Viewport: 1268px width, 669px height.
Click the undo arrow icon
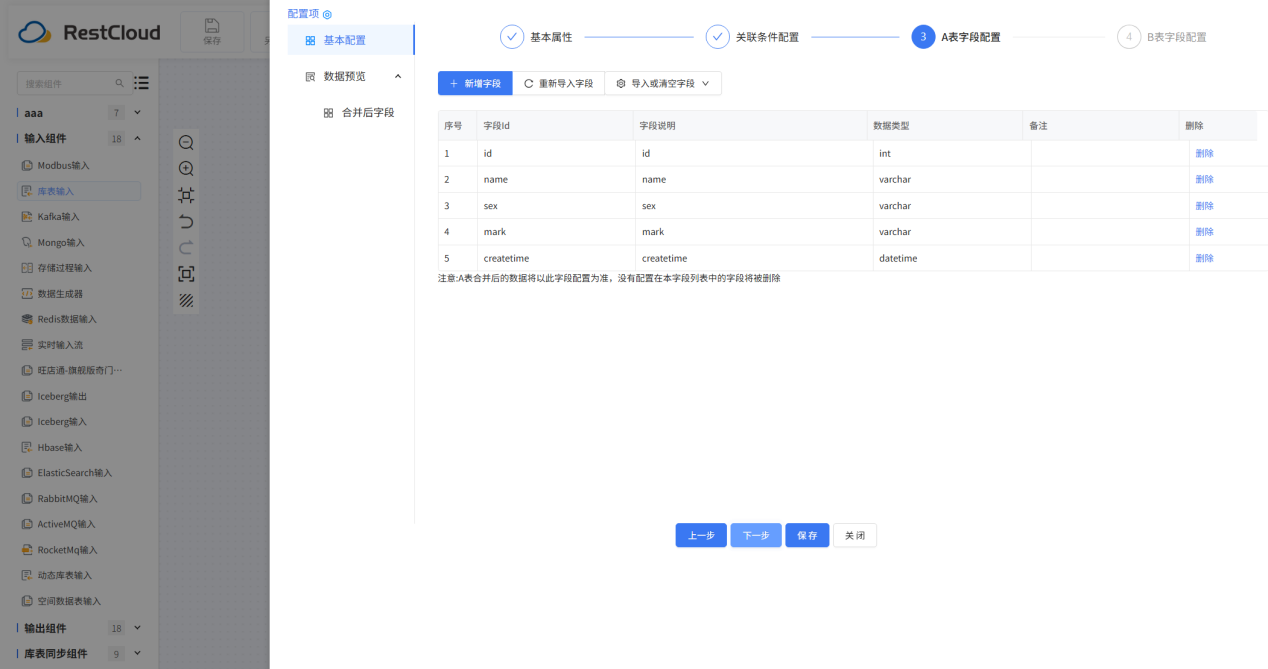186,221
